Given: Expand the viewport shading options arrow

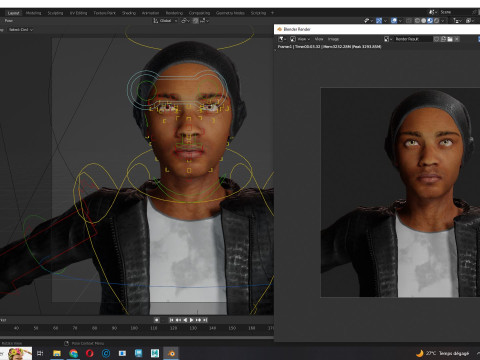Looking at the screenshot, I should (x=443, y=21).
